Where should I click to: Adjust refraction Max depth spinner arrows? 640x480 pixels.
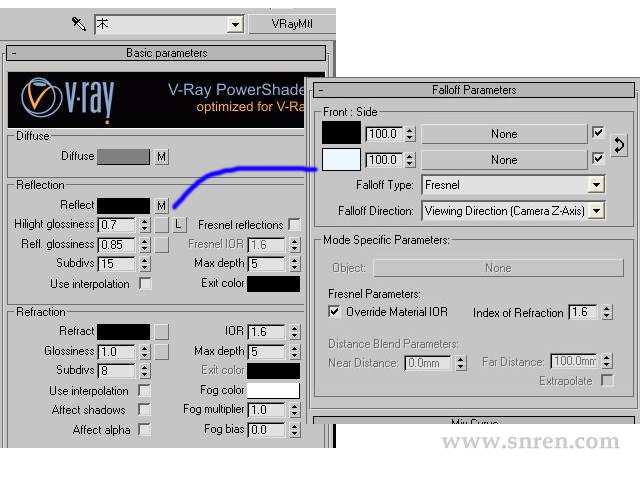pyautogui.click(x=295, y=351)
